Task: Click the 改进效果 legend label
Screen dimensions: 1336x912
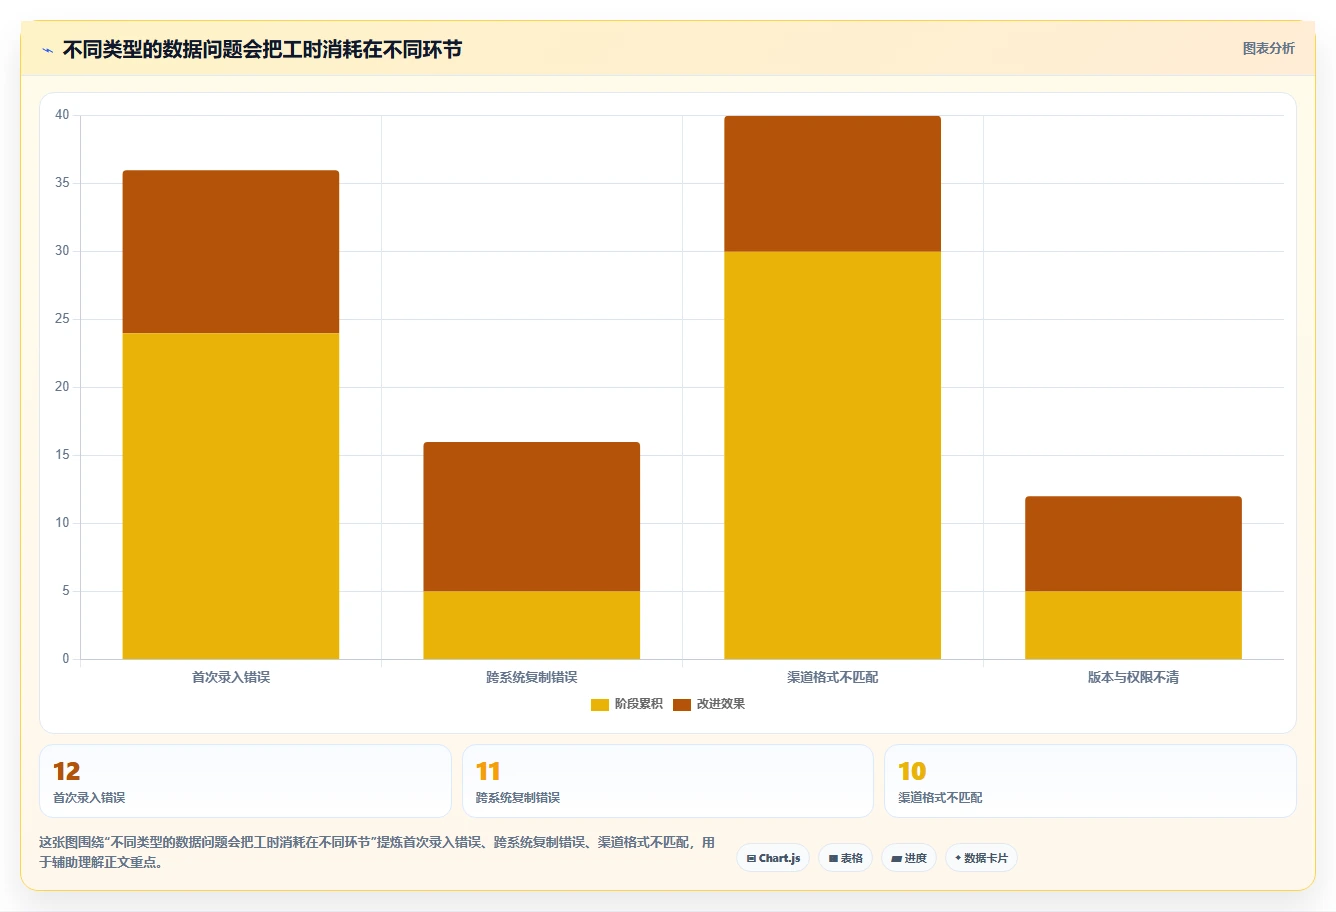Action: point(720,704)
